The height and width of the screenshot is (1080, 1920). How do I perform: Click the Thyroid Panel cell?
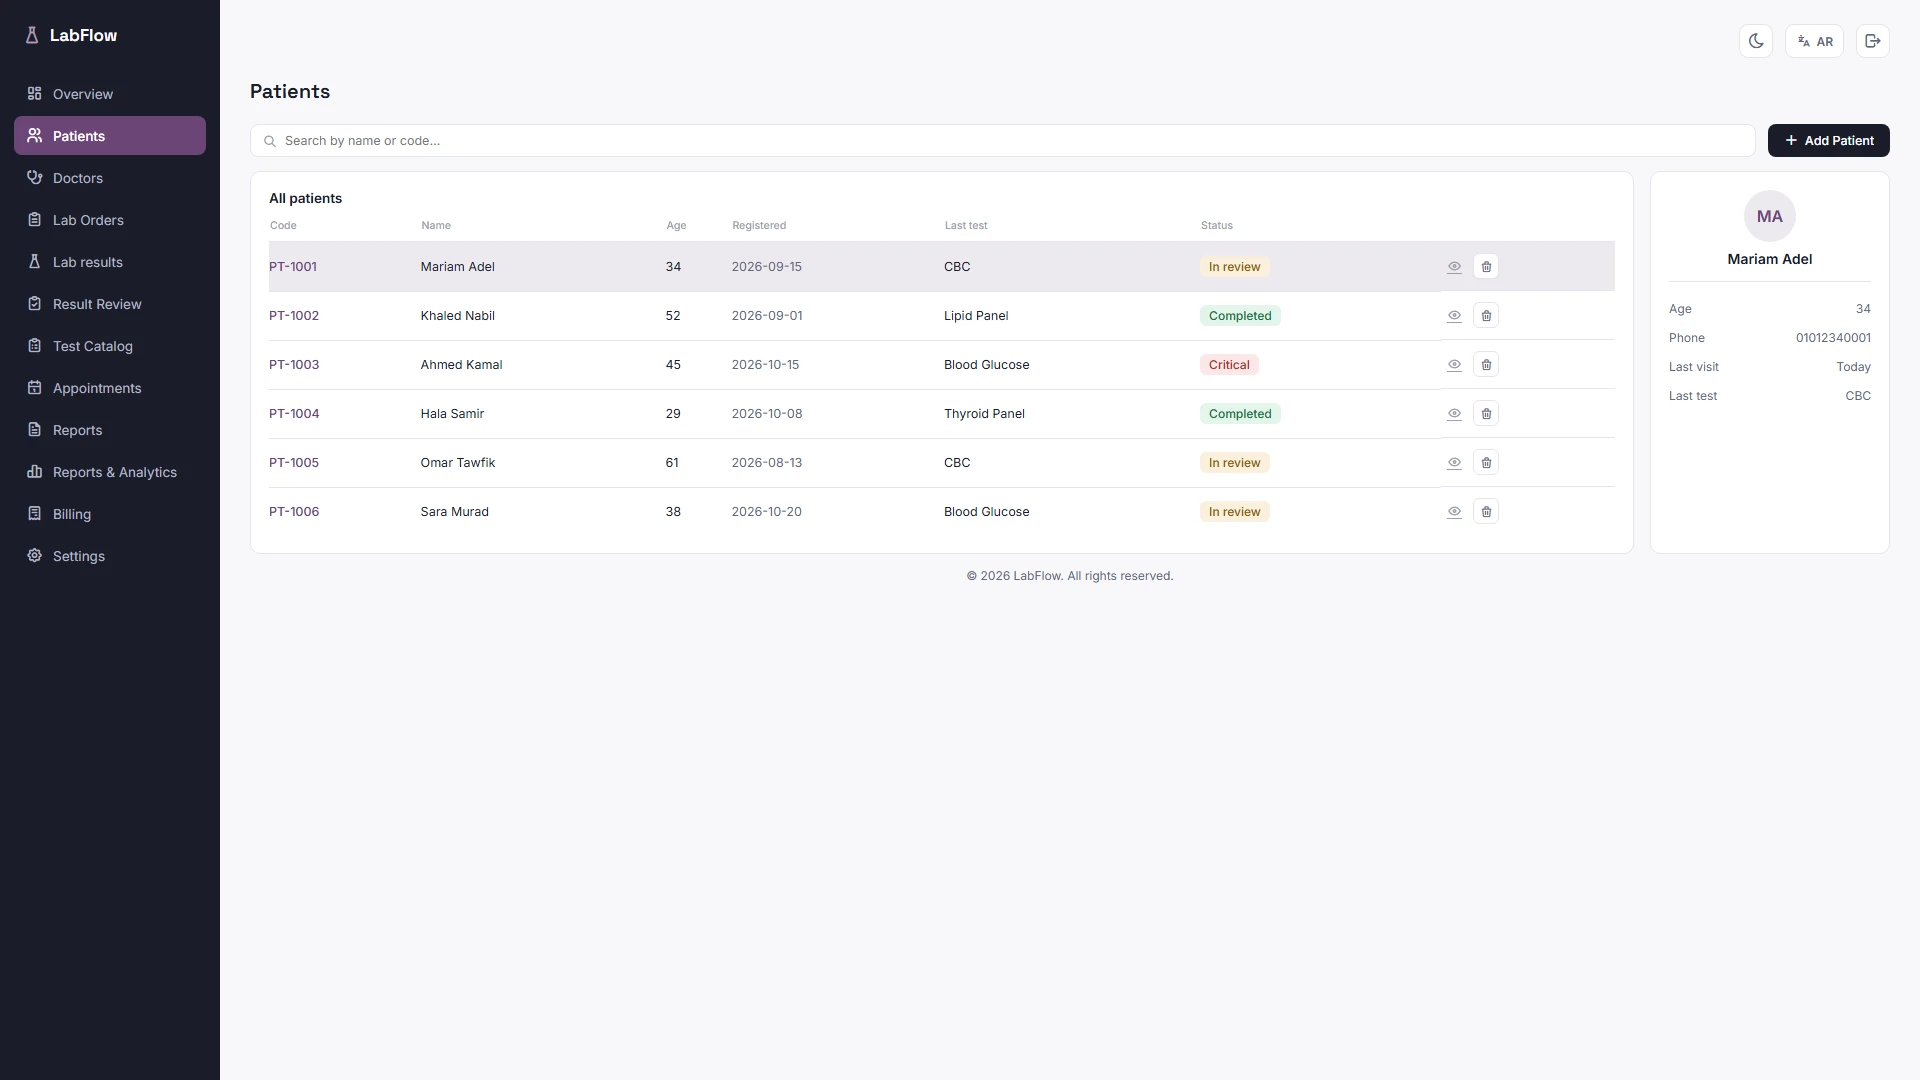tap(984, 414)
